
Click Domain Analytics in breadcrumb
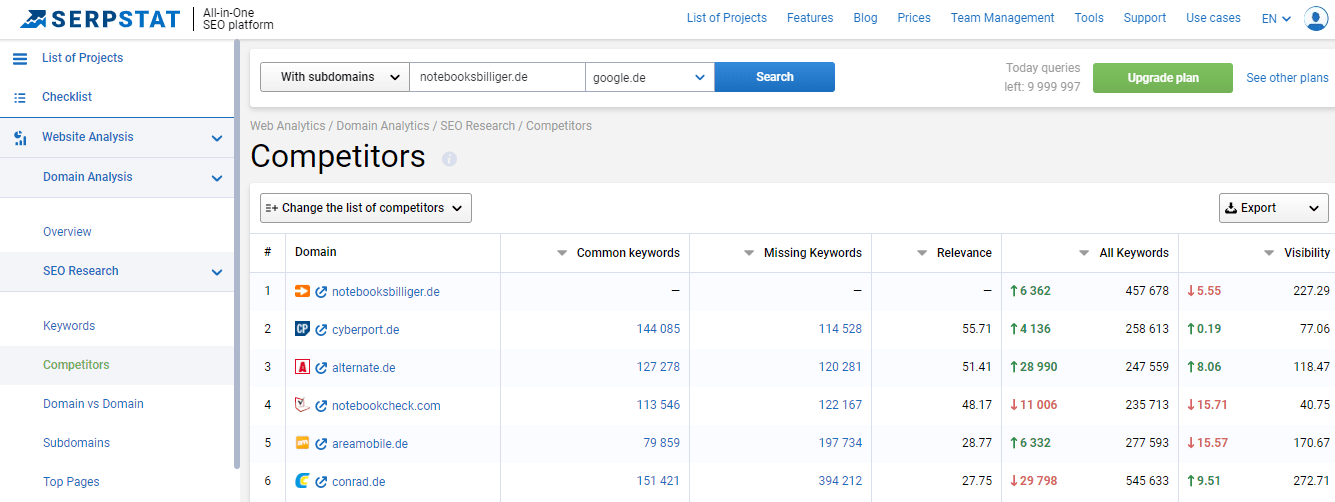pyautogui.click(x=383, y=126)
